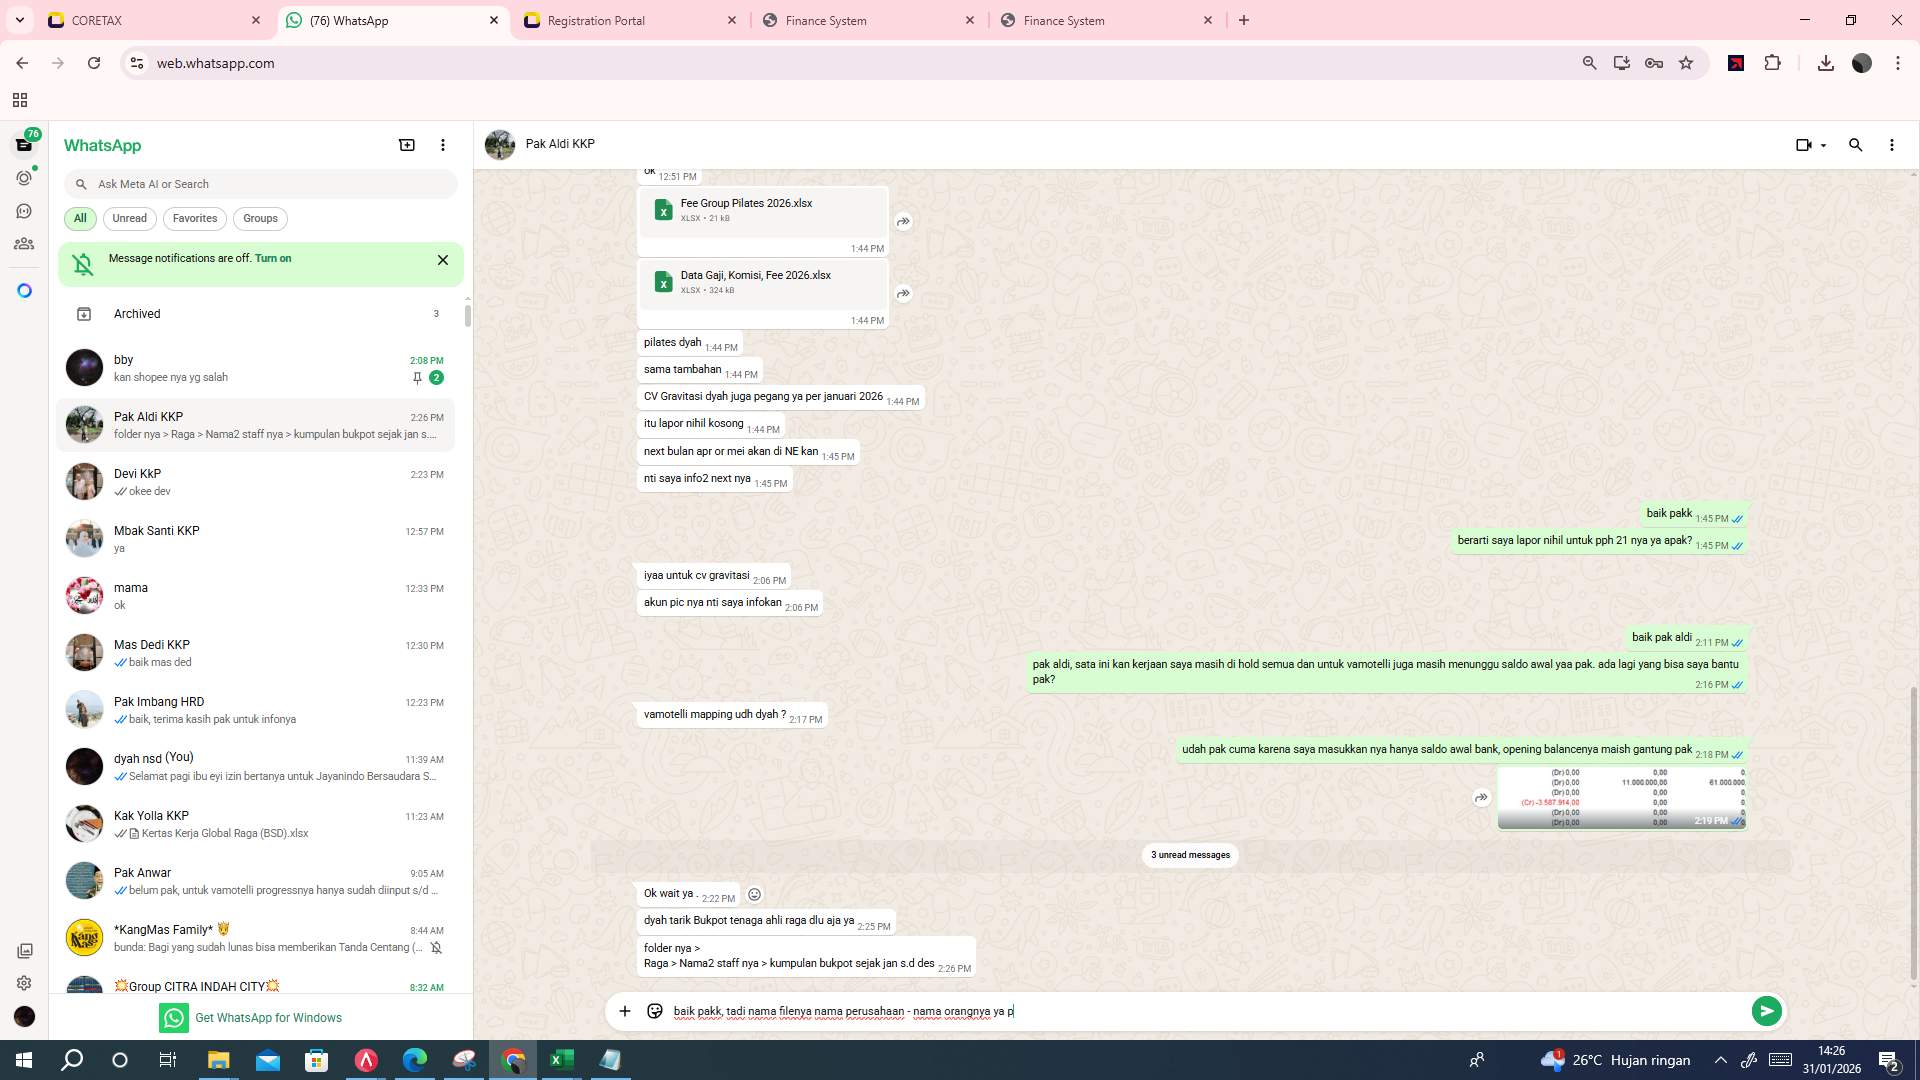Viewport: 1920px width, 1080px height.
Task: Open the emoji and sticker picker
Action: 655,1011
